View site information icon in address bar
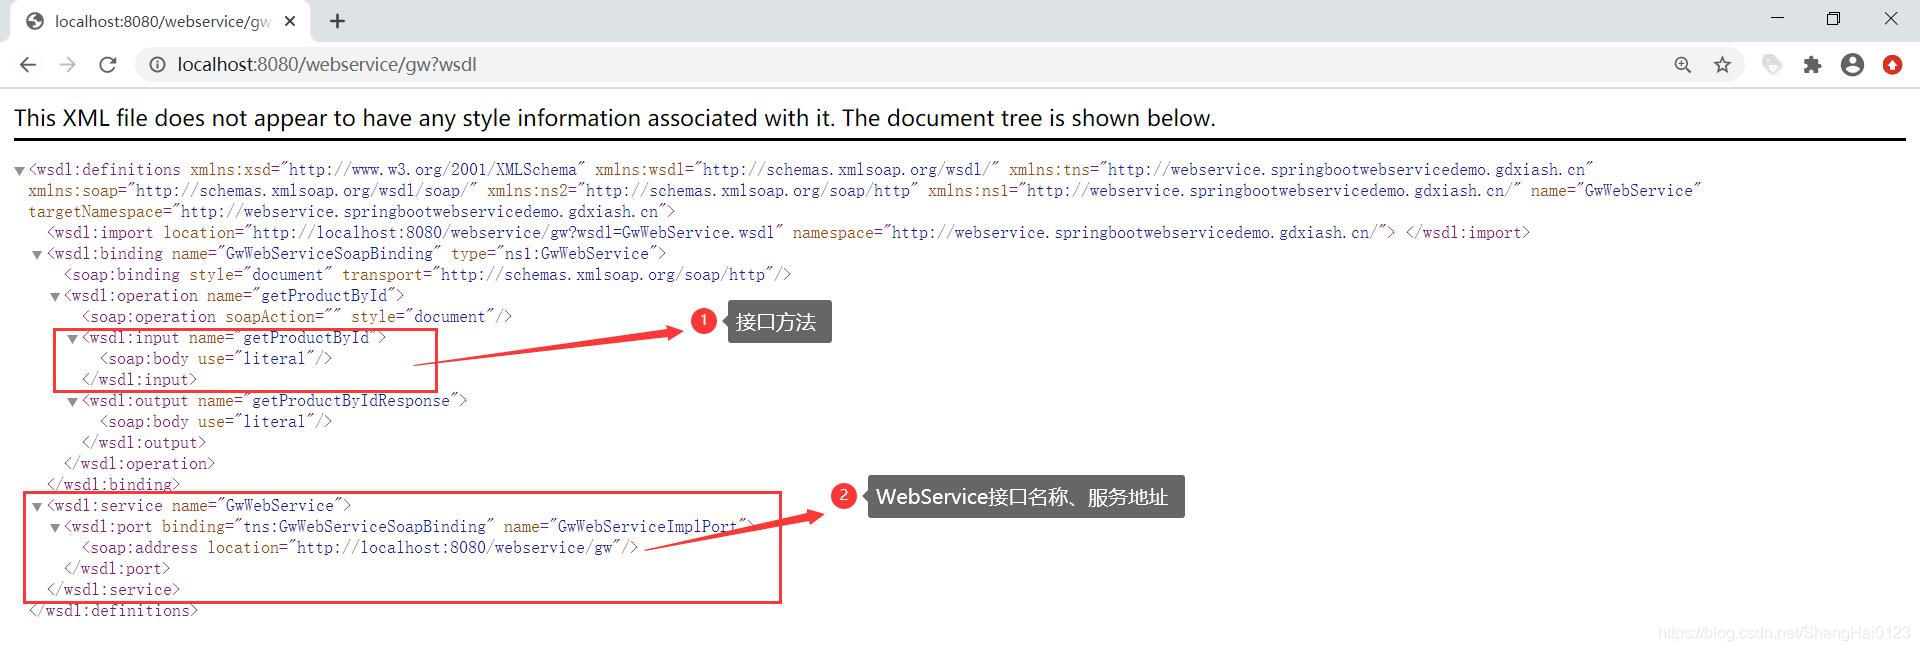 [157, 65]
